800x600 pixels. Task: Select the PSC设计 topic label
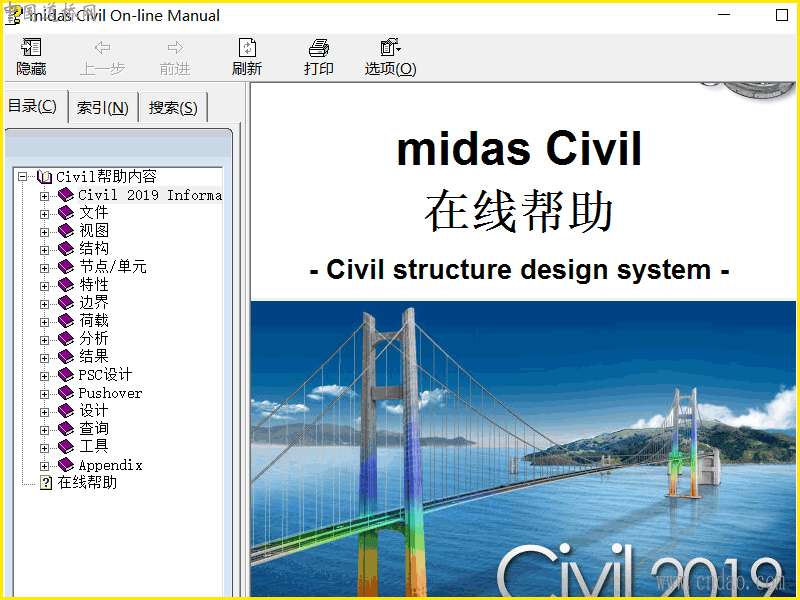(105, 374)
